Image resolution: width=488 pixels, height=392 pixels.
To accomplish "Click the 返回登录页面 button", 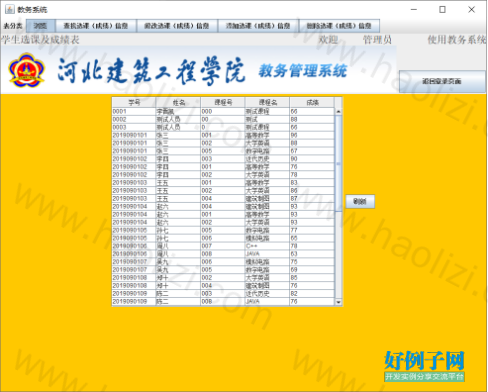I will point(442,81).
